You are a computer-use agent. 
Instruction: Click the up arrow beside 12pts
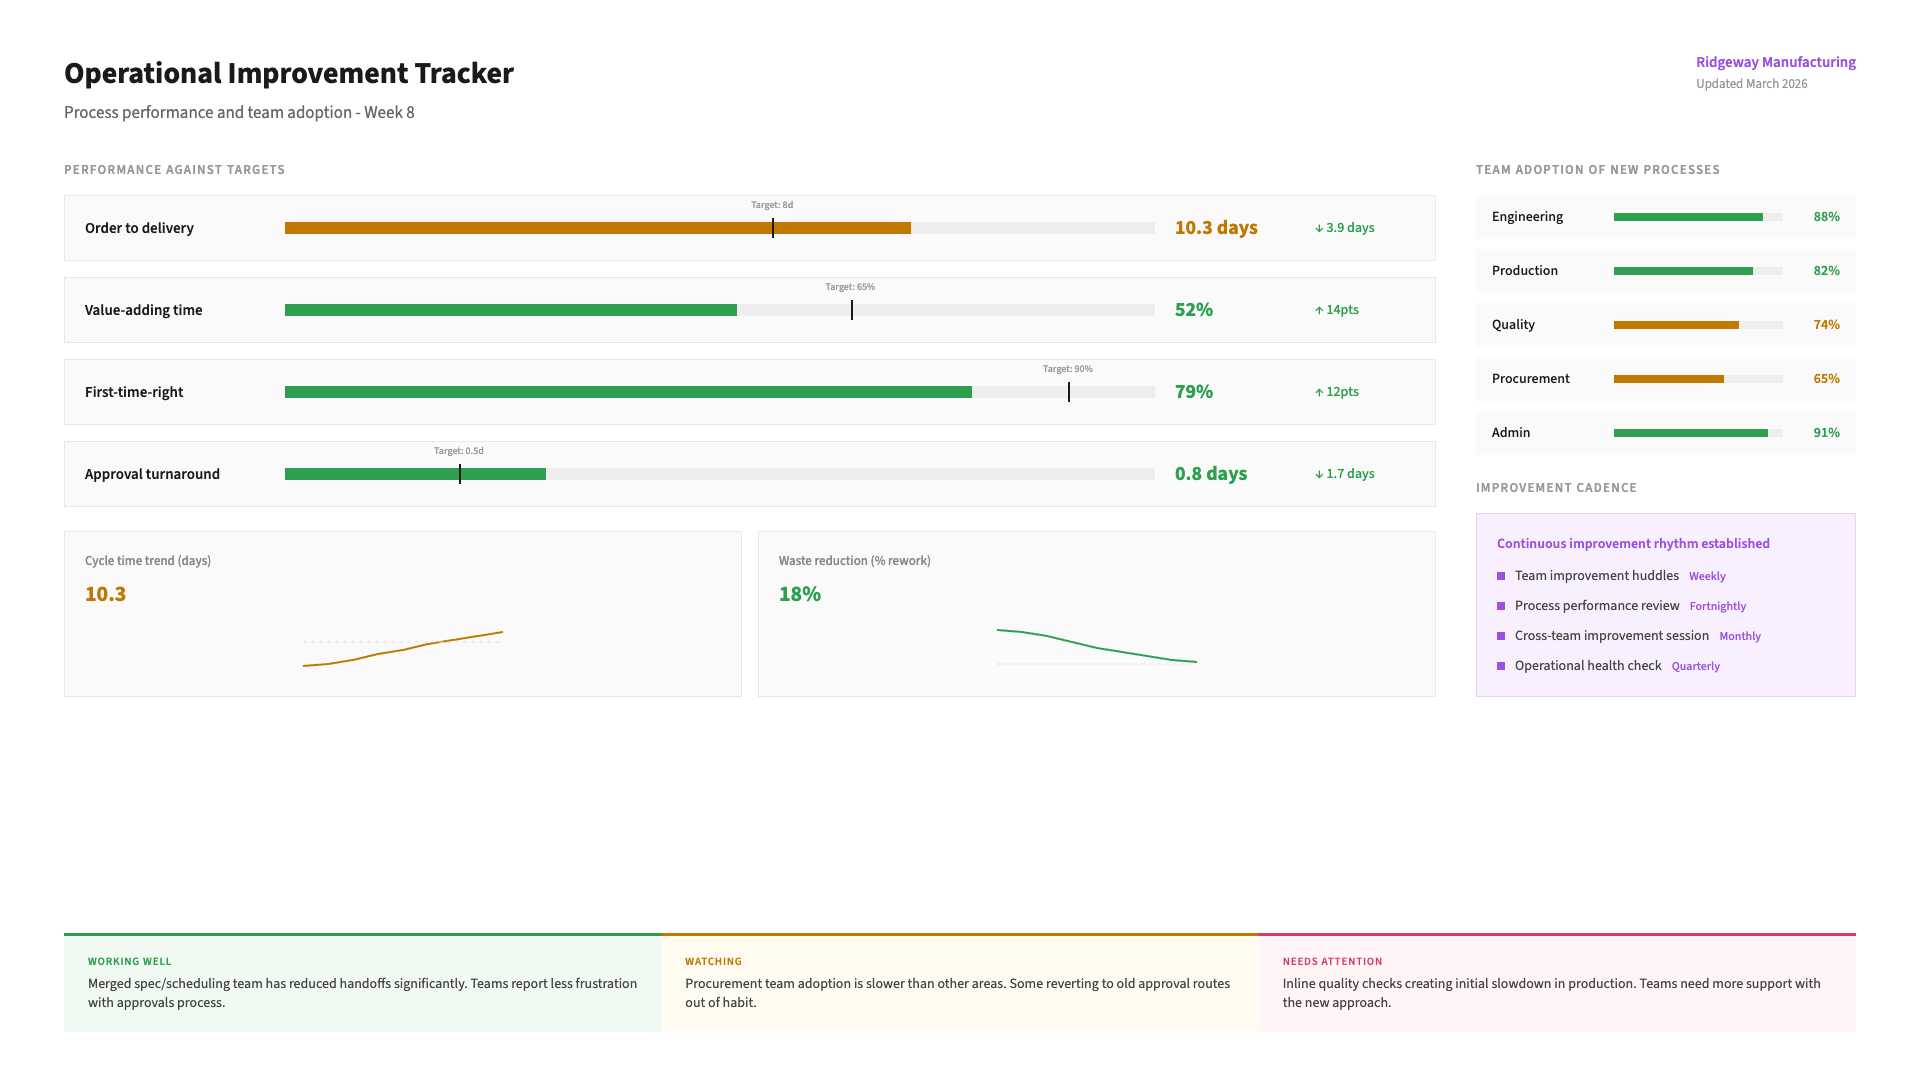click(x=1319, y=393)
